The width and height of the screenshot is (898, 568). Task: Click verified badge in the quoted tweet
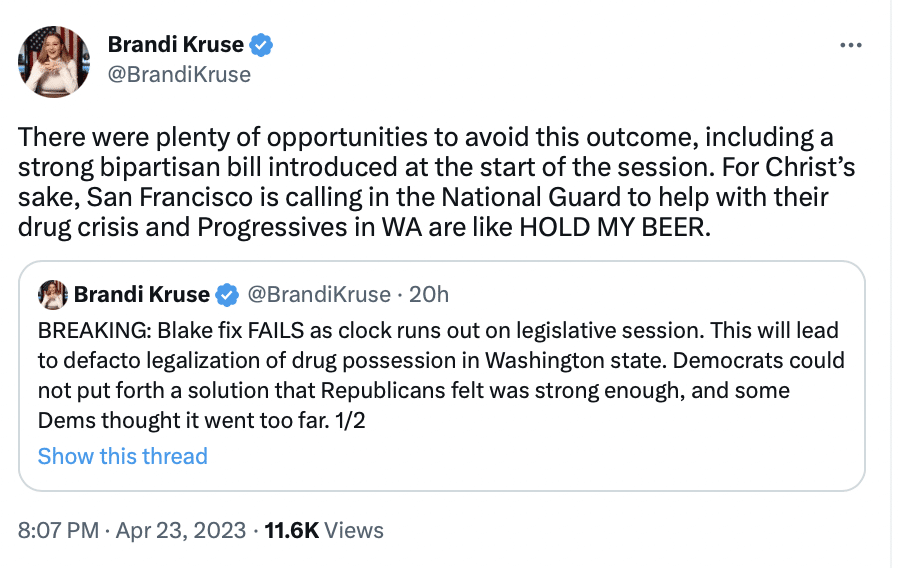(x=227, y=295)
